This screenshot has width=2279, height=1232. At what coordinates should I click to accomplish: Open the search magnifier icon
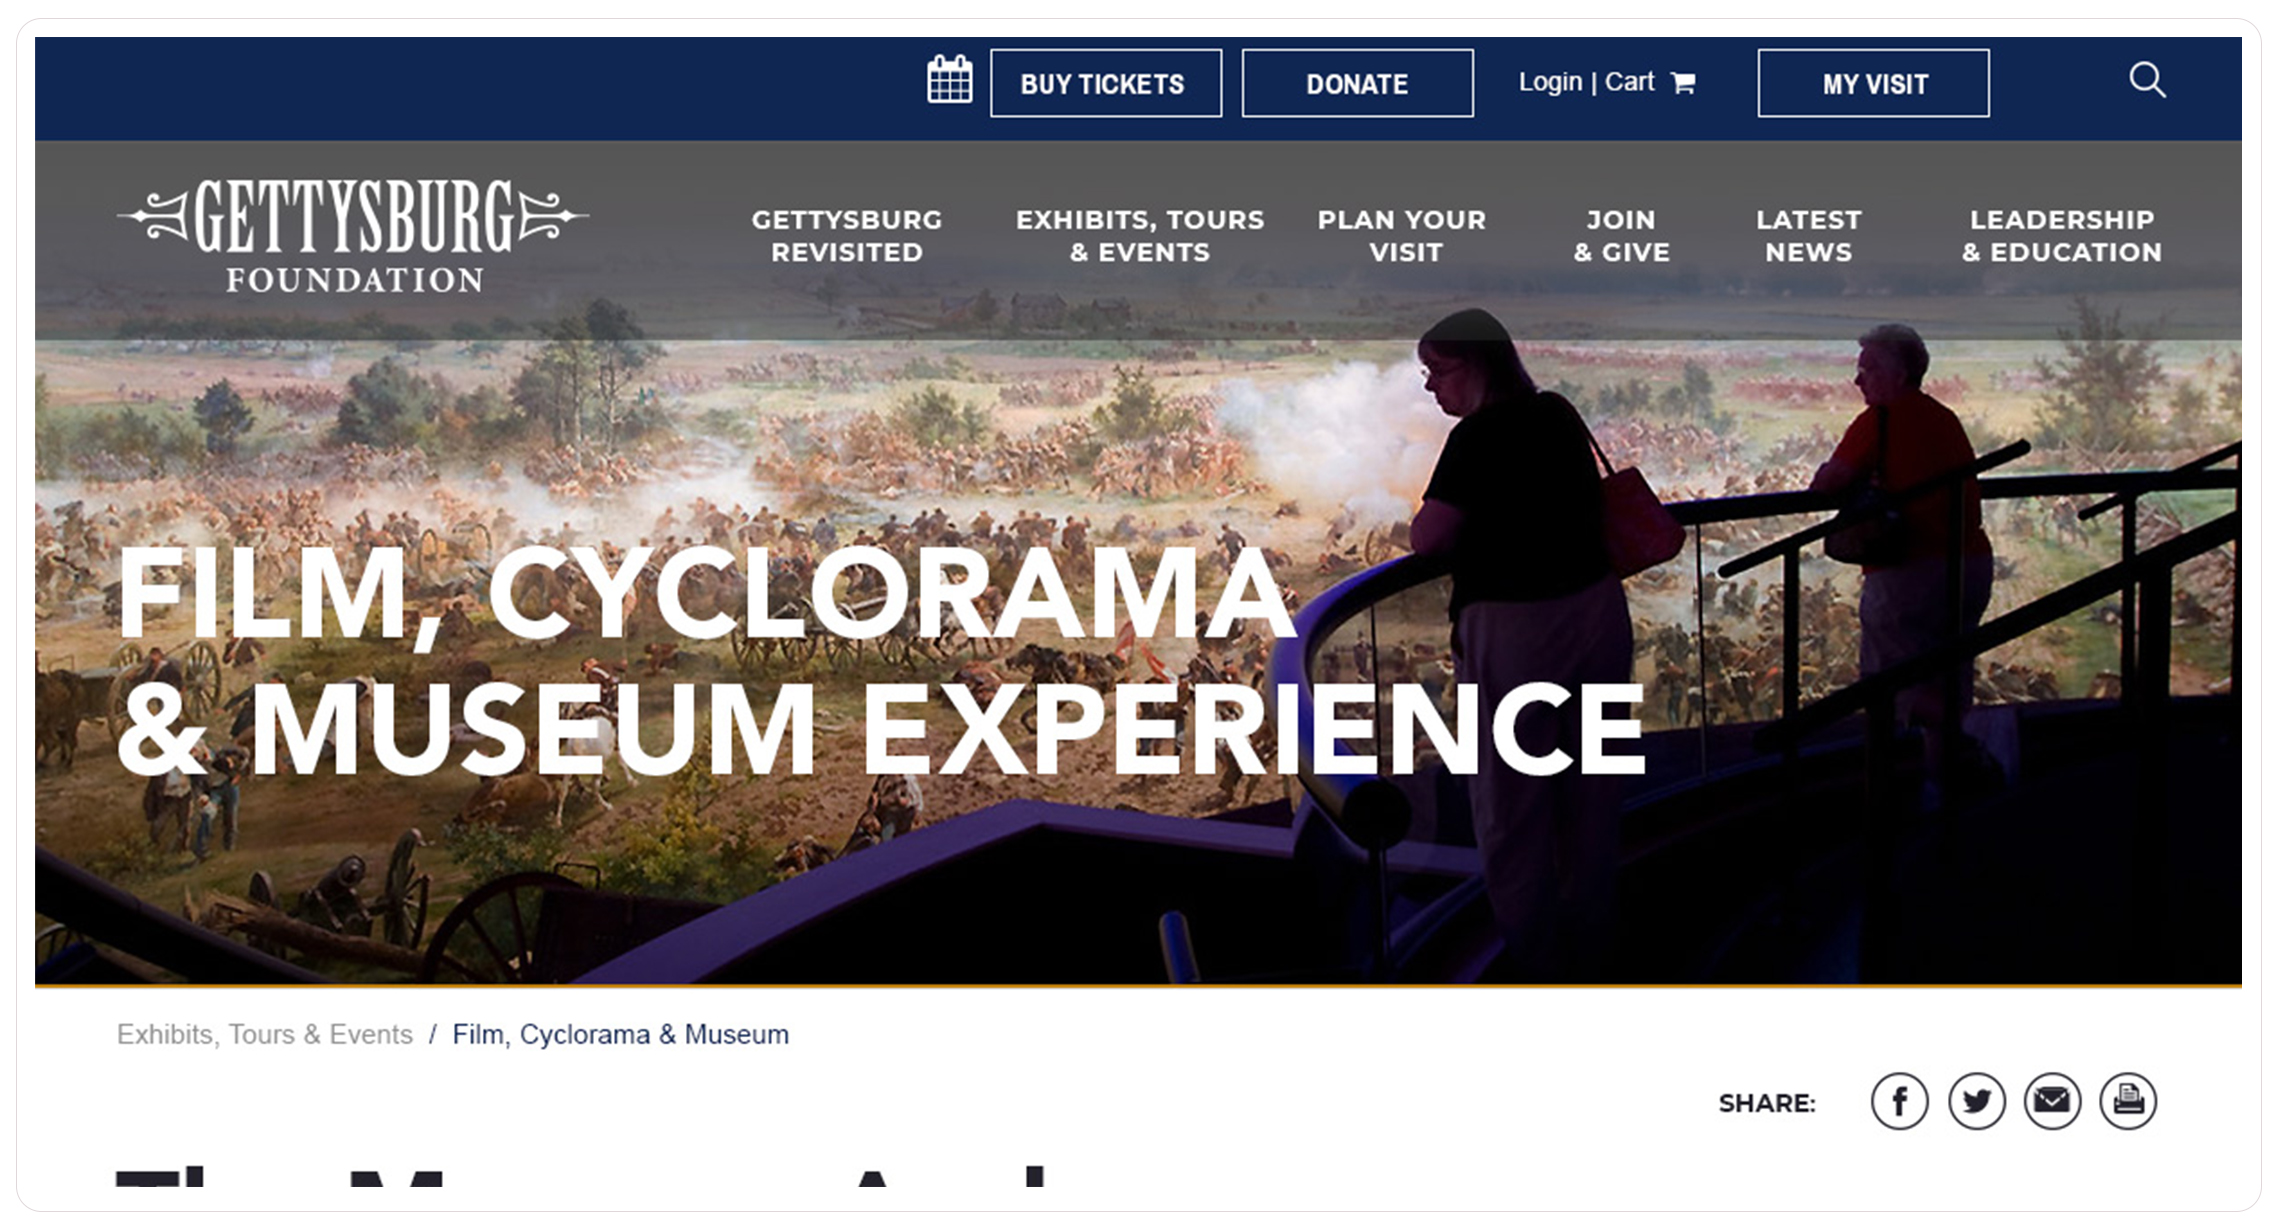(2146, 80)
